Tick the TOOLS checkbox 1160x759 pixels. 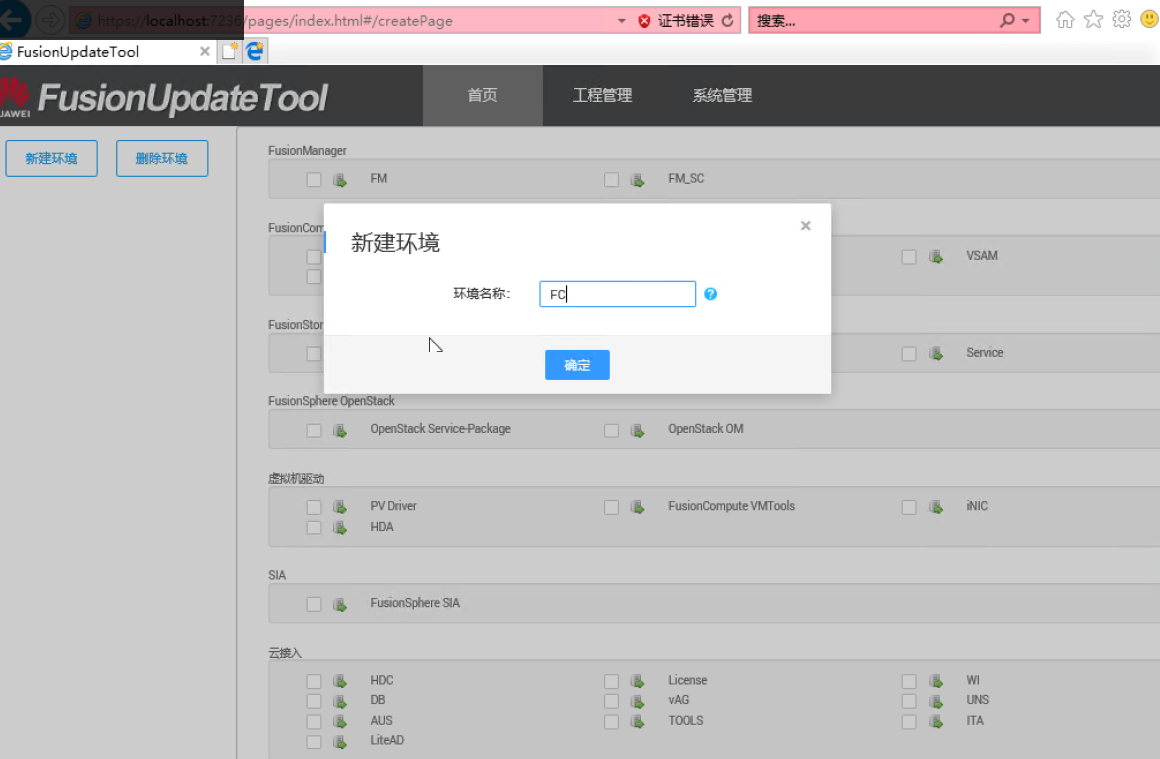coord(611,721)
